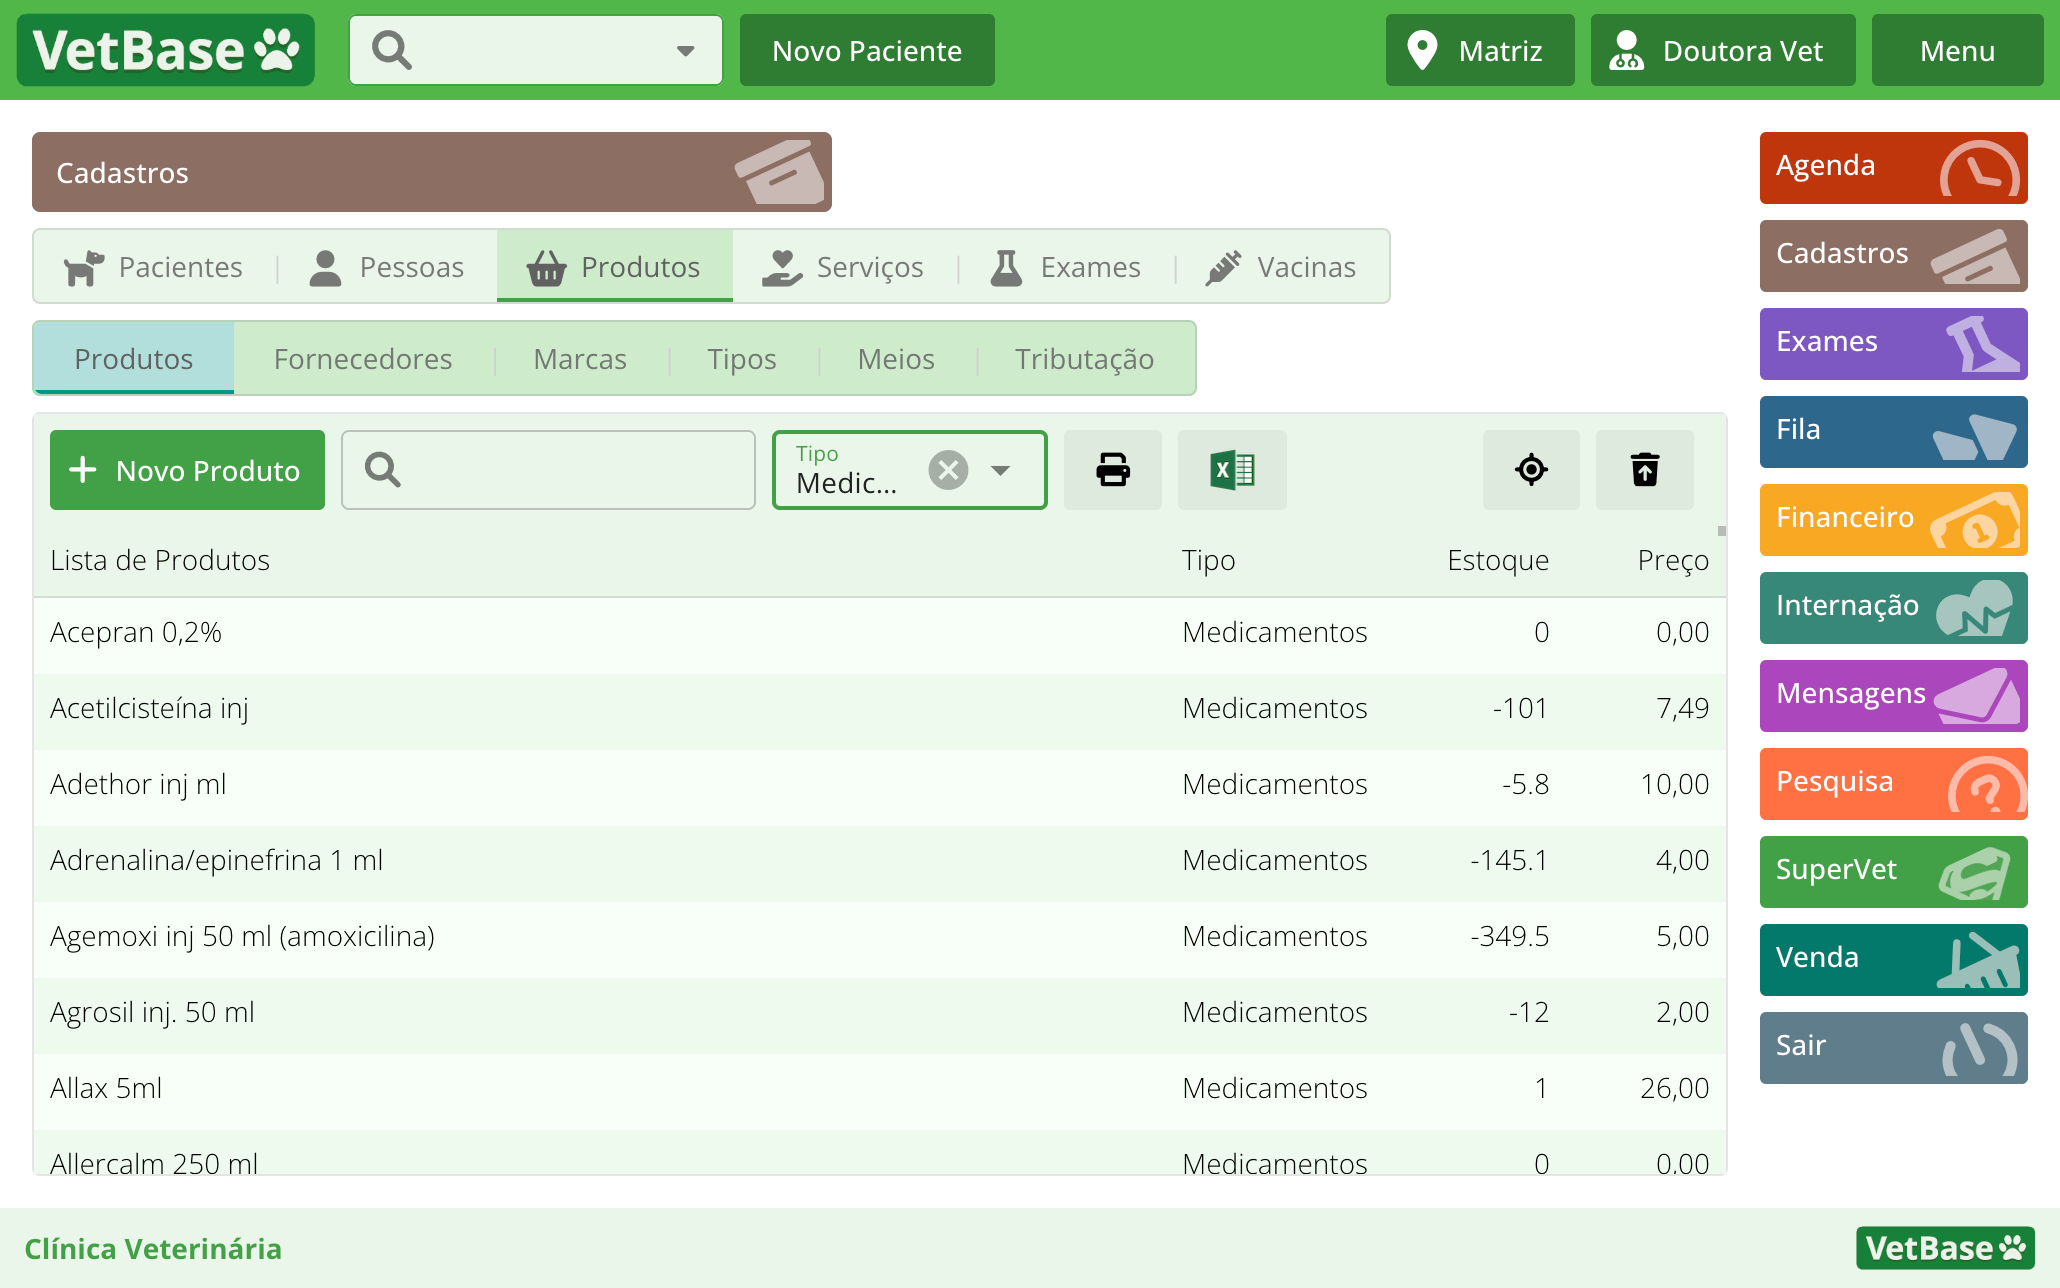Open the Venda sidebar module
Screen dimensions: 2060x1288
[x=1892, y=959]
